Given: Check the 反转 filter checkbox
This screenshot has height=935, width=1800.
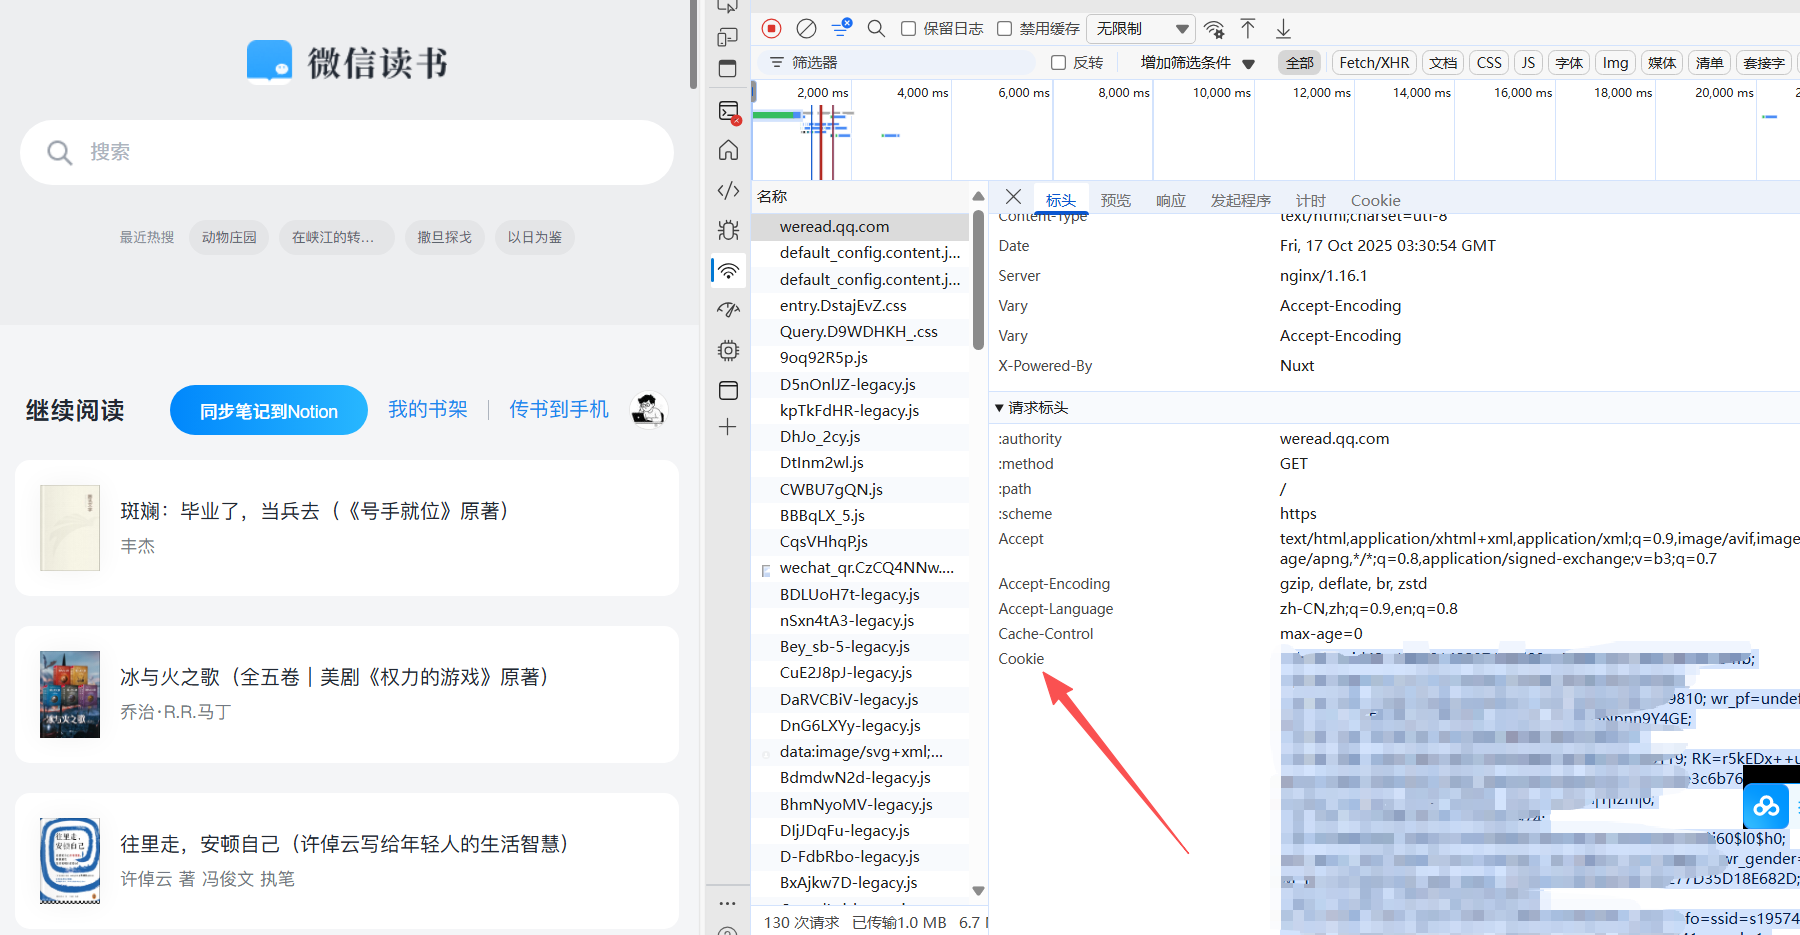Looking at the screenshot, I should [1058, 62].
